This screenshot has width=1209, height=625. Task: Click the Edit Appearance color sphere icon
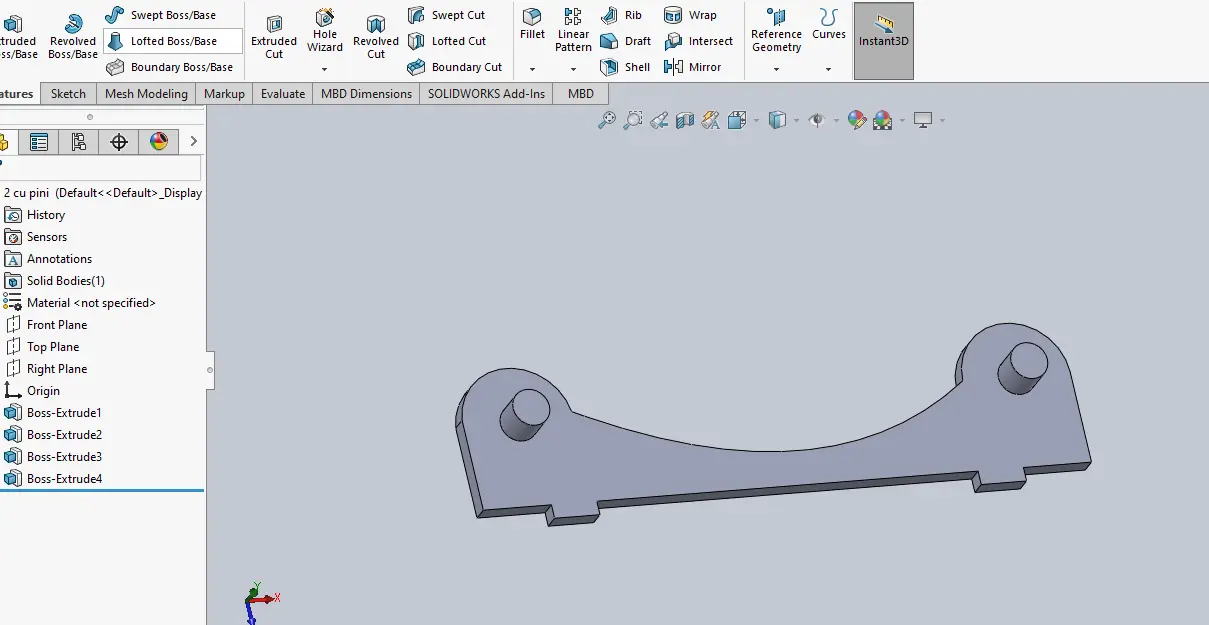coord(857,120)
